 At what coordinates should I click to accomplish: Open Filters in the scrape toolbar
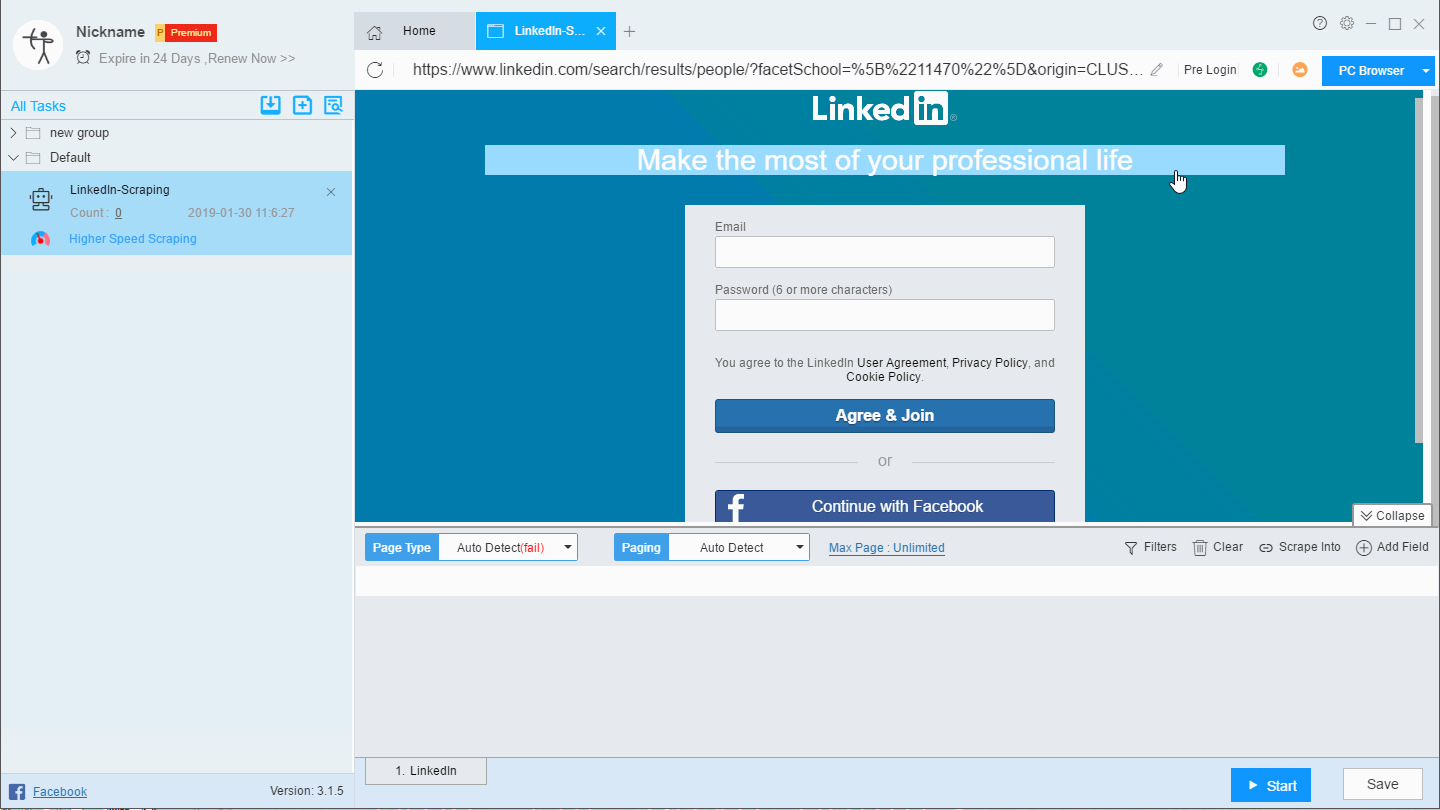click(x=1150, y=547)
